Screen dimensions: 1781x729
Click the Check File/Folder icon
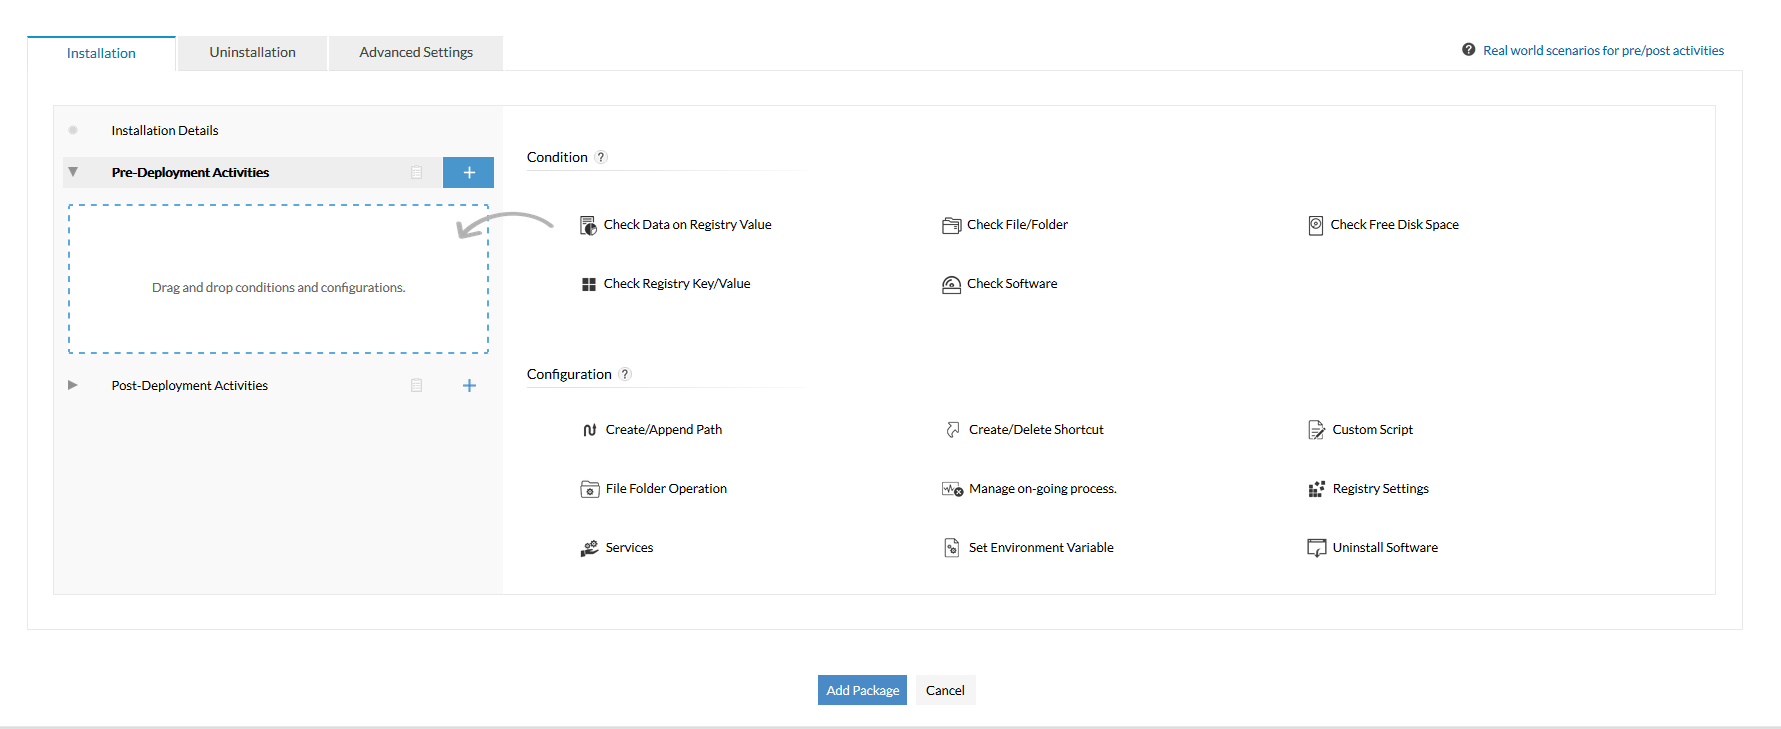coord(951,225)
